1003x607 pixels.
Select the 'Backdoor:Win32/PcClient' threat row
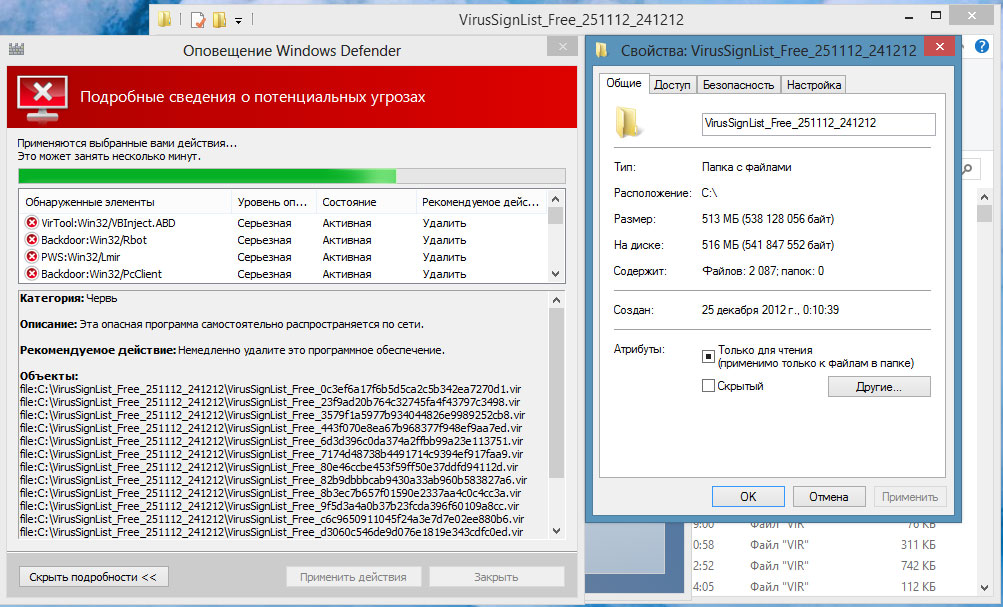point(283,274)
